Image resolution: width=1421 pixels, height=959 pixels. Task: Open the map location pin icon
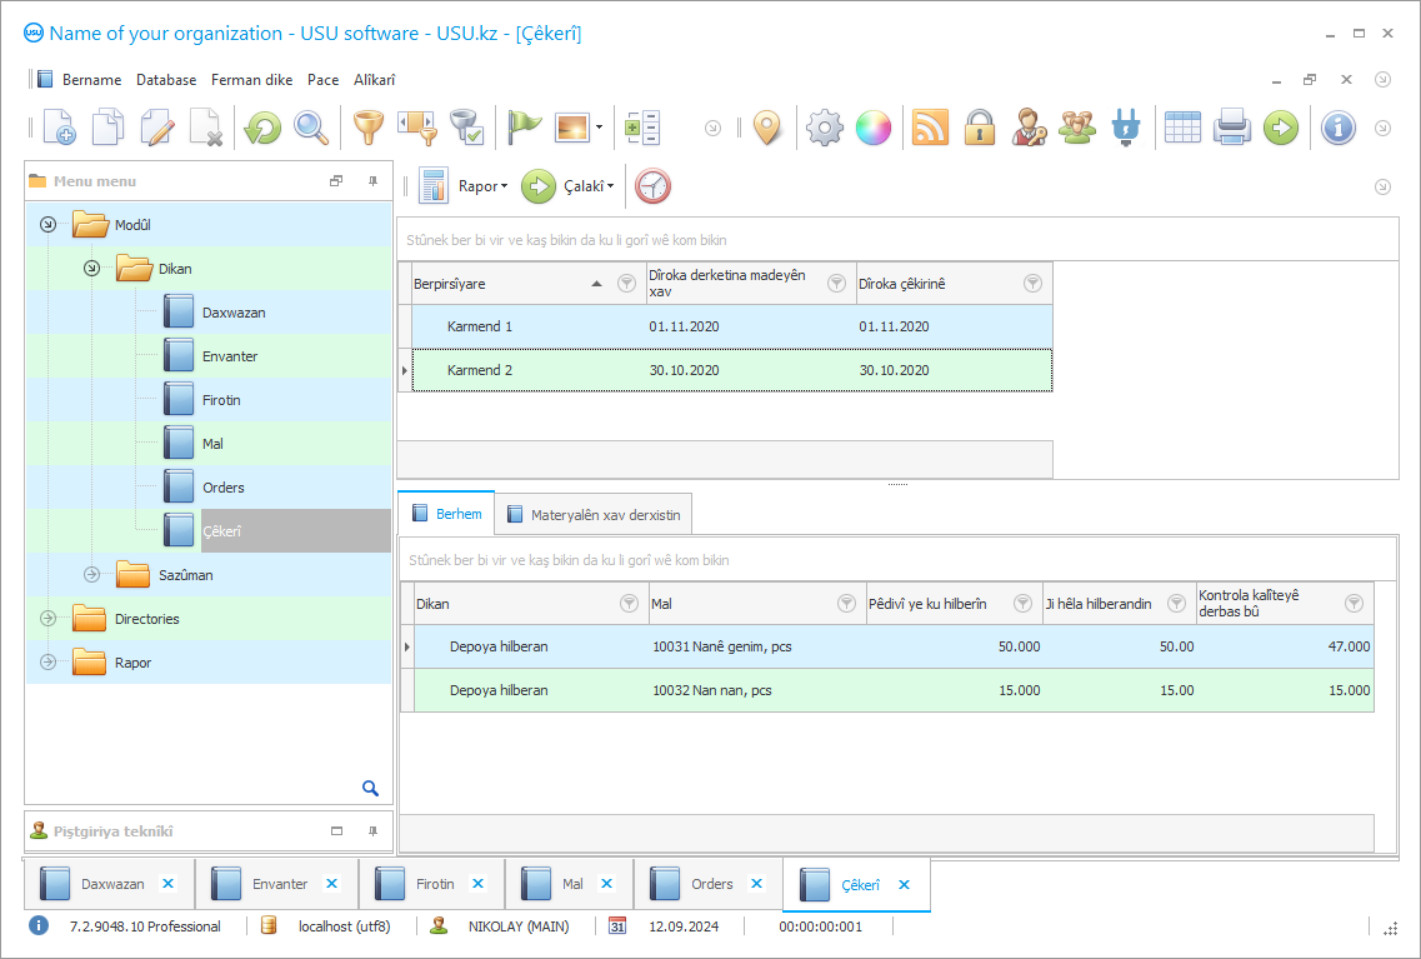(767, 128)
